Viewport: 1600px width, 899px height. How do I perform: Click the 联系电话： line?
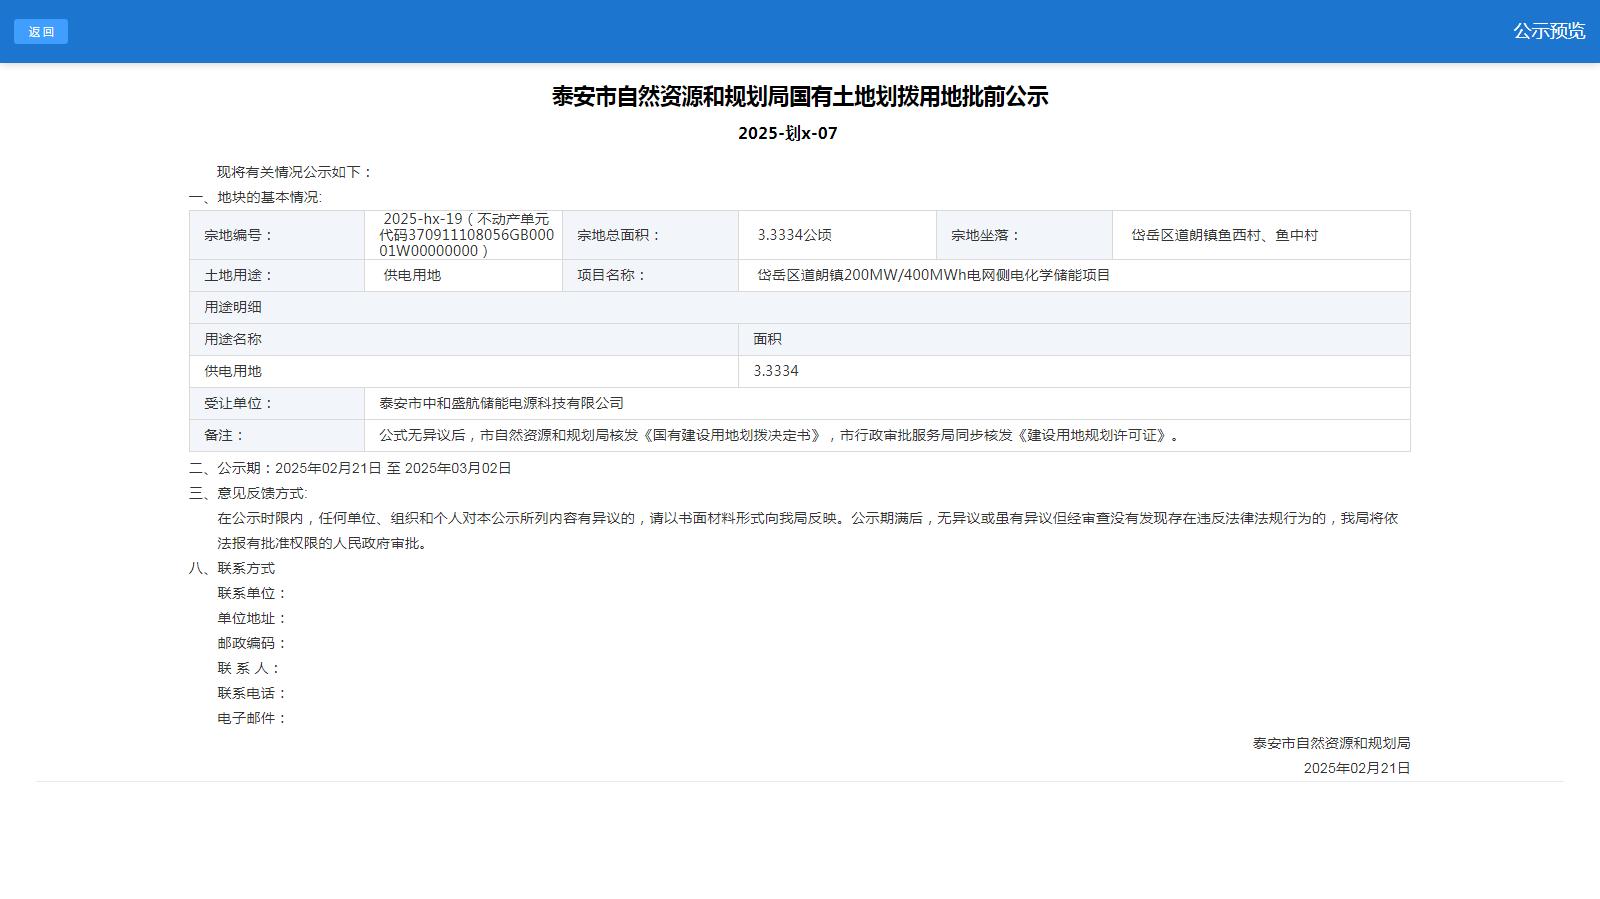253,693
